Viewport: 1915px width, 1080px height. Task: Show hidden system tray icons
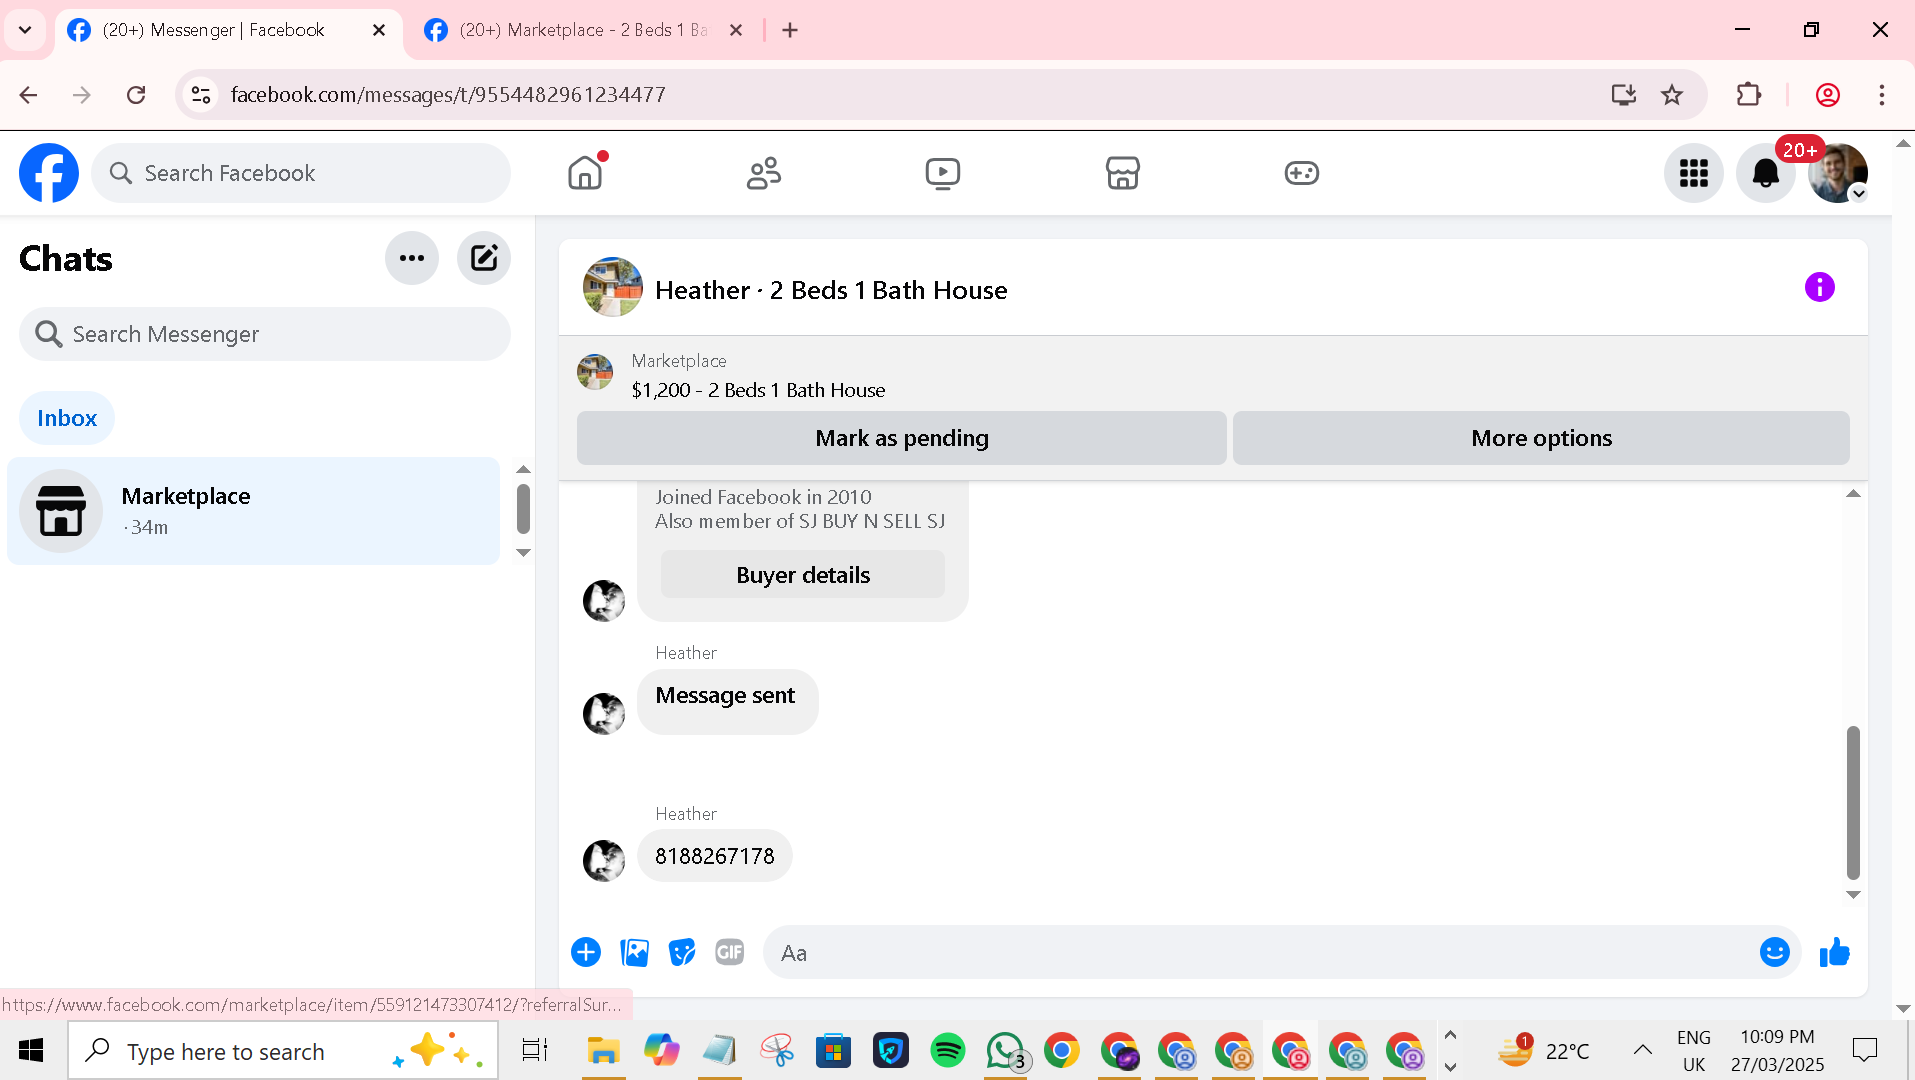pyautogui.click(x=1642, y=1049)
